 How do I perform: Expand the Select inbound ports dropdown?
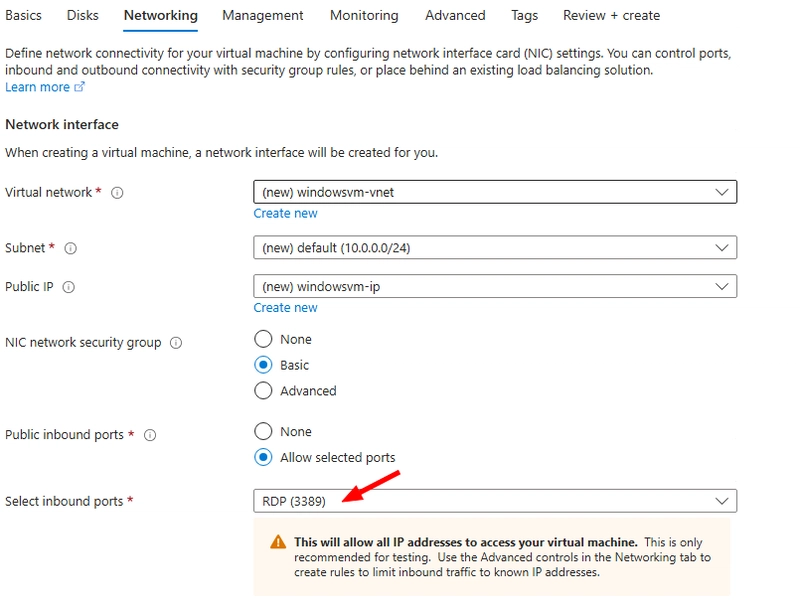click(495, 501)
